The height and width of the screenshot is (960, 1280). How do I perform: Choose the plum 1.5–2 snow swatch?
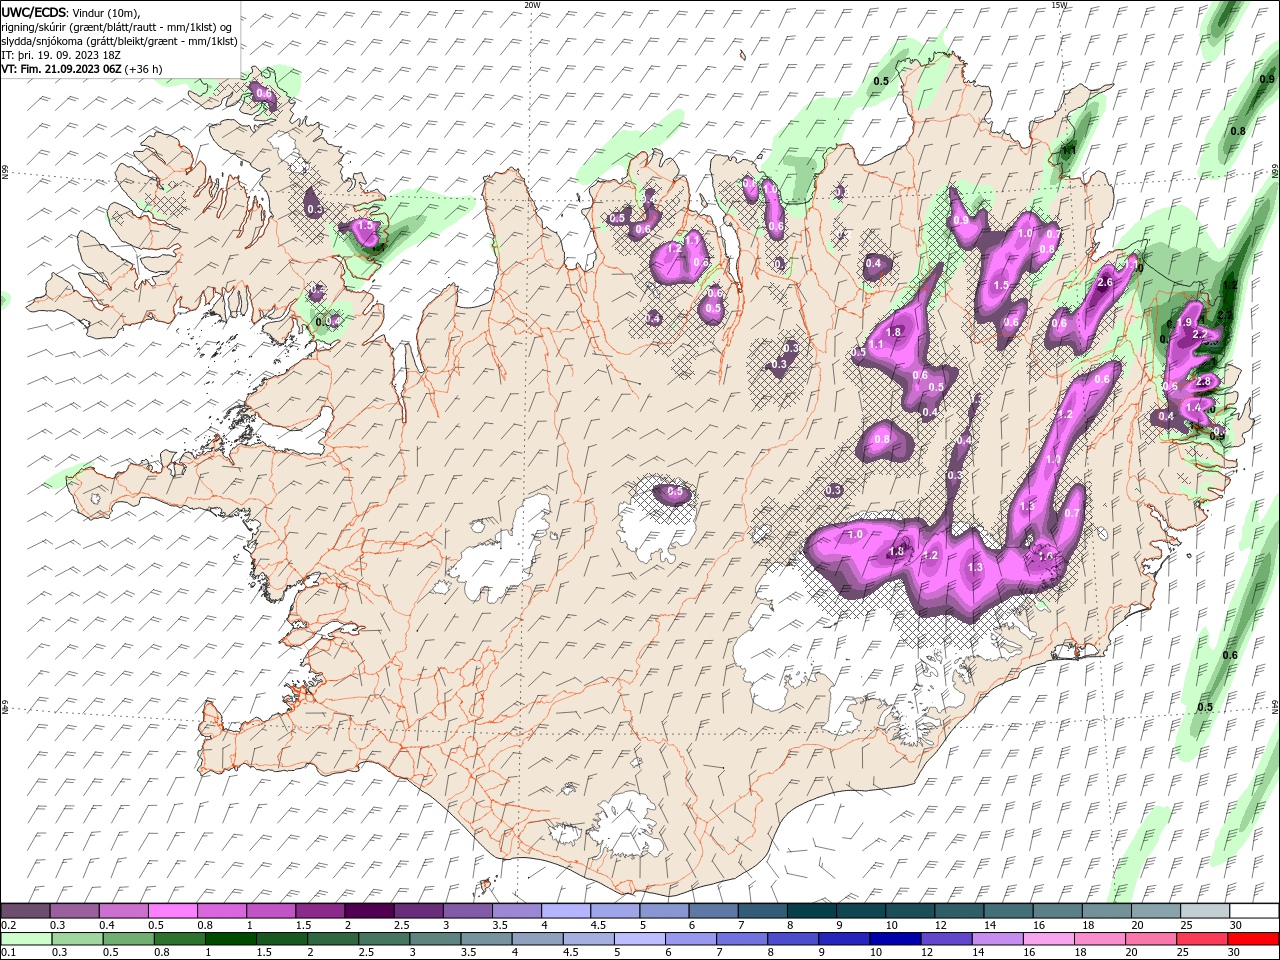[320, 911]
